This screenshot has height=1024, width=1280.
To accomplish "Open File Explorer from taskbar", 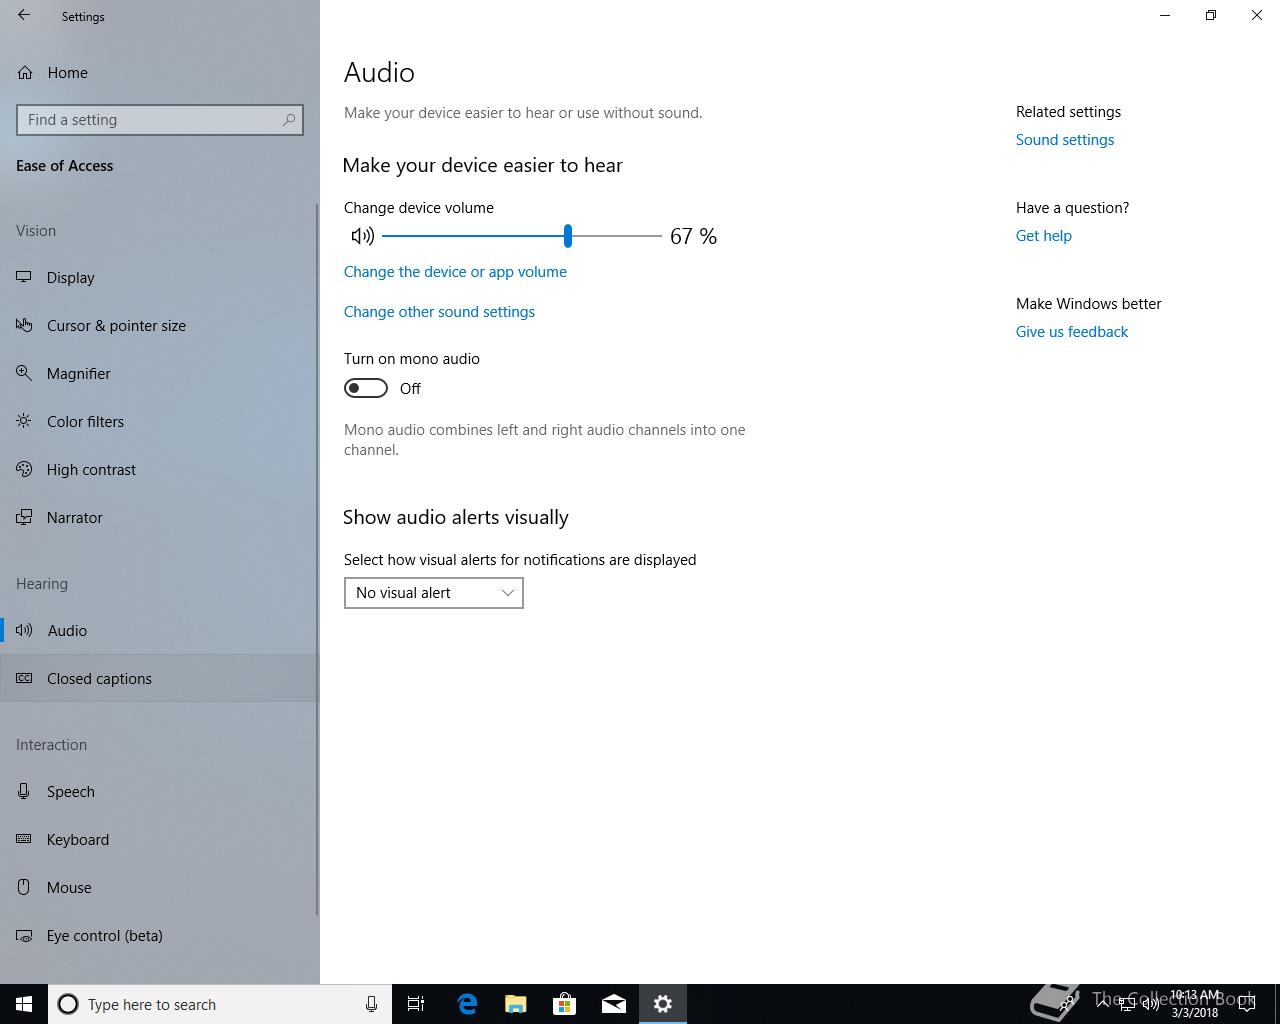I will [515, 1004].
